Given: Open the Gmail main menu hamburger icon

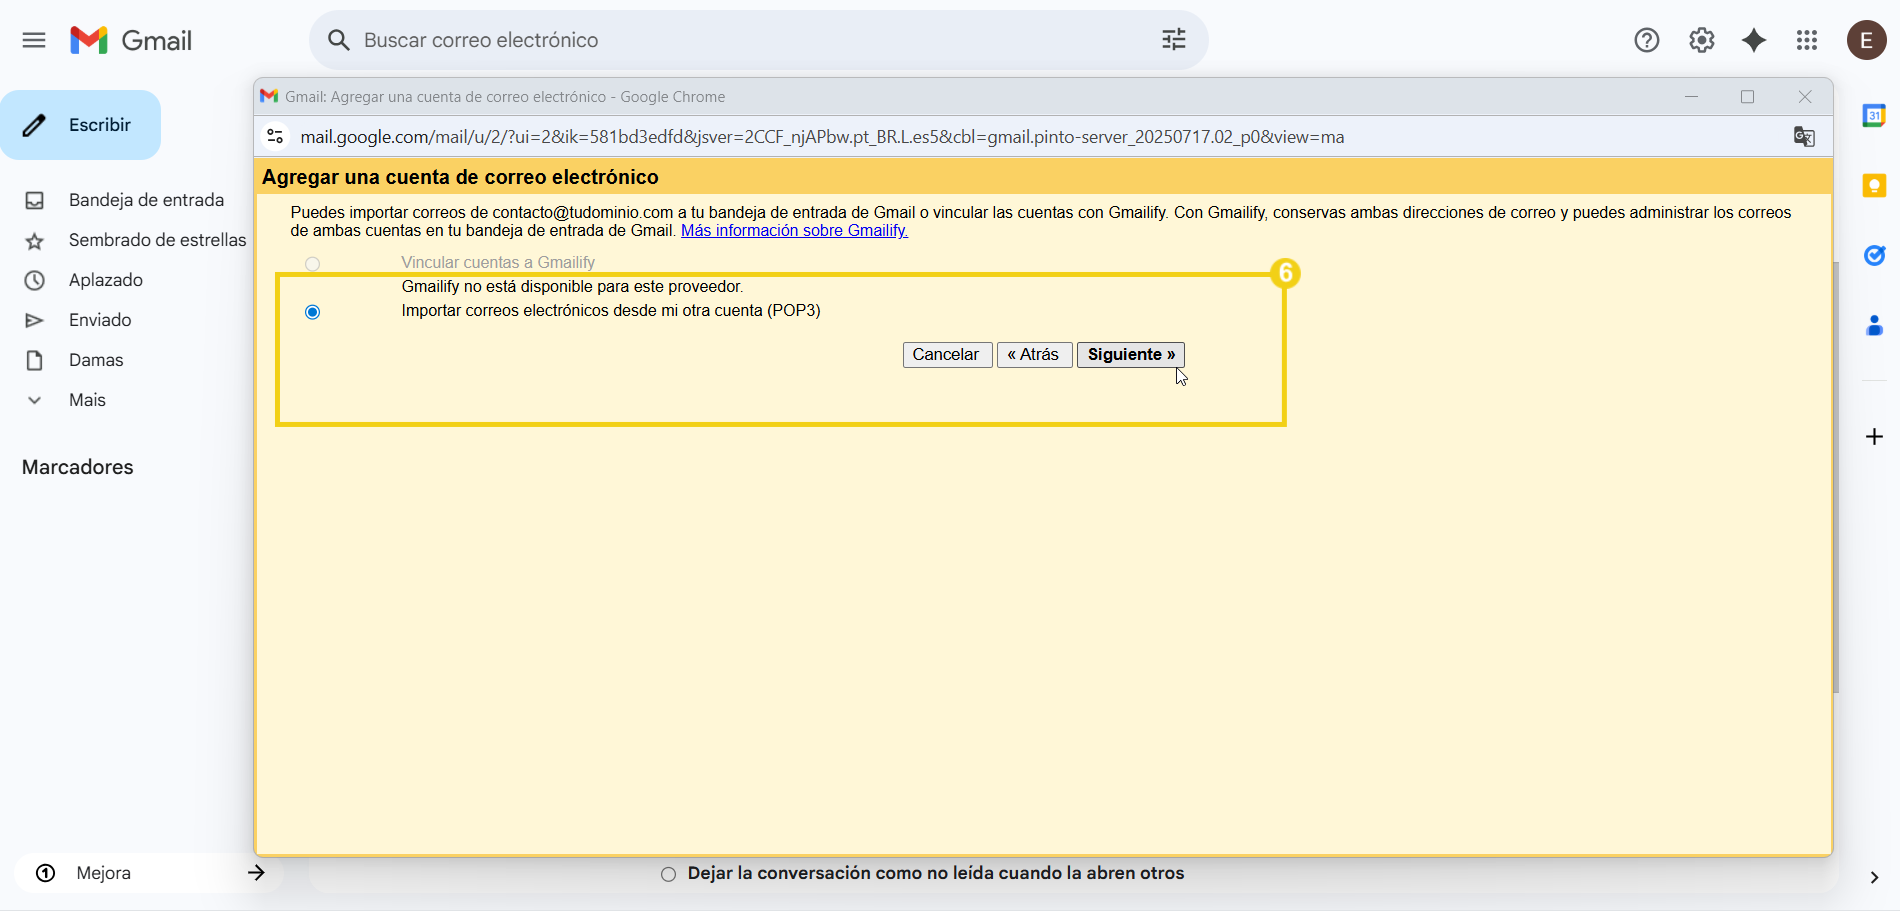Looking at the screenshot, I should 34,40.
